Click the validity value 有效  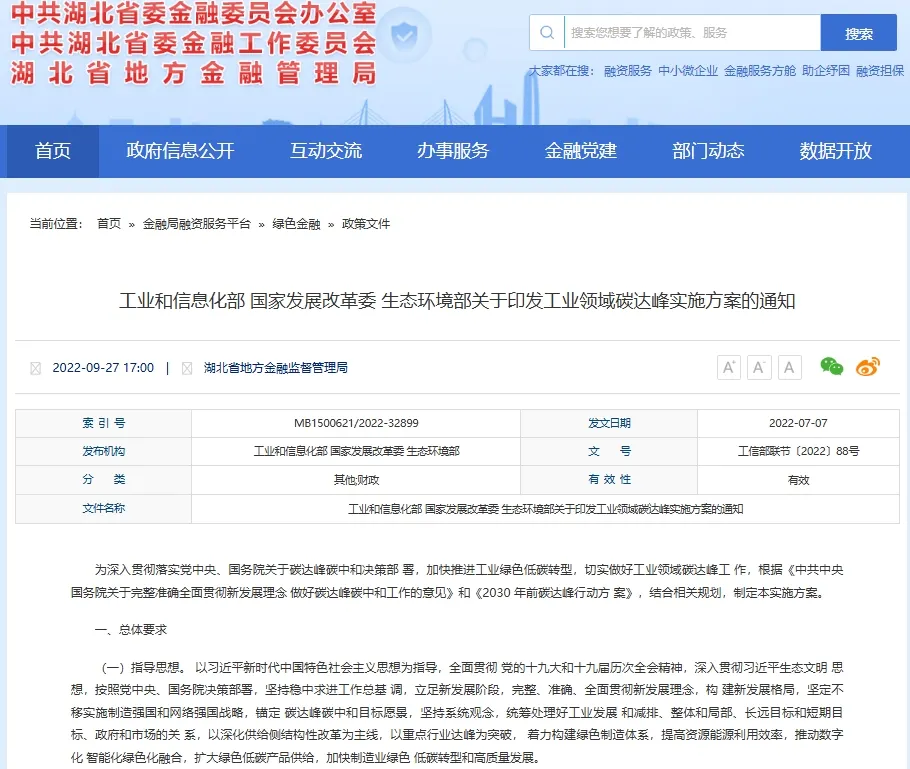[x=798, y=480]
